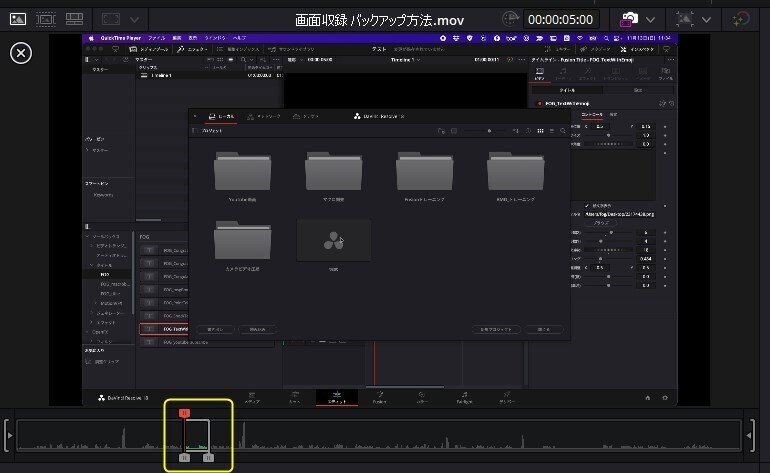Click the transform overlay icon
This screenshot has height=473, width=770.
685,19
